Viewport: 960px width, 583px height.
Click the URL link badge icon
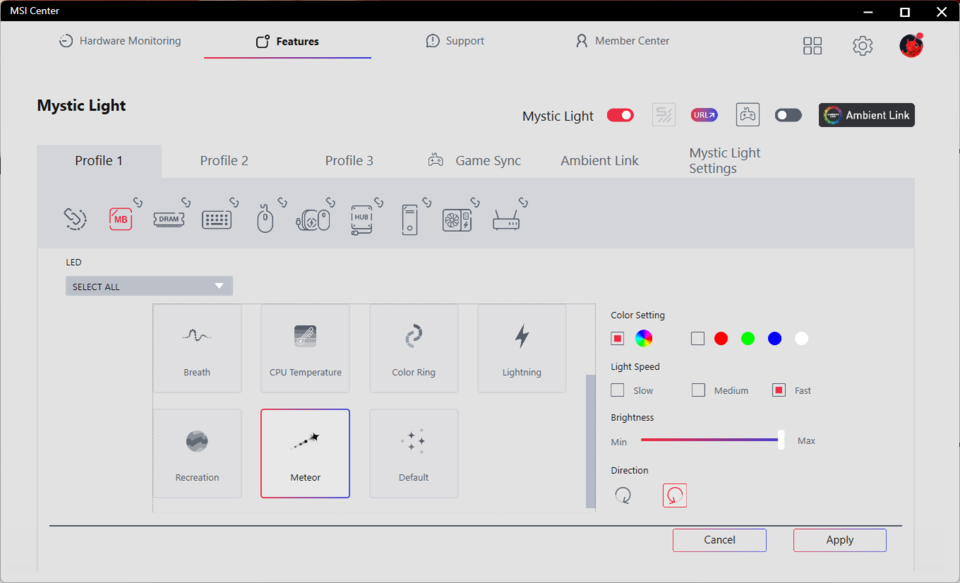point(704,115)
